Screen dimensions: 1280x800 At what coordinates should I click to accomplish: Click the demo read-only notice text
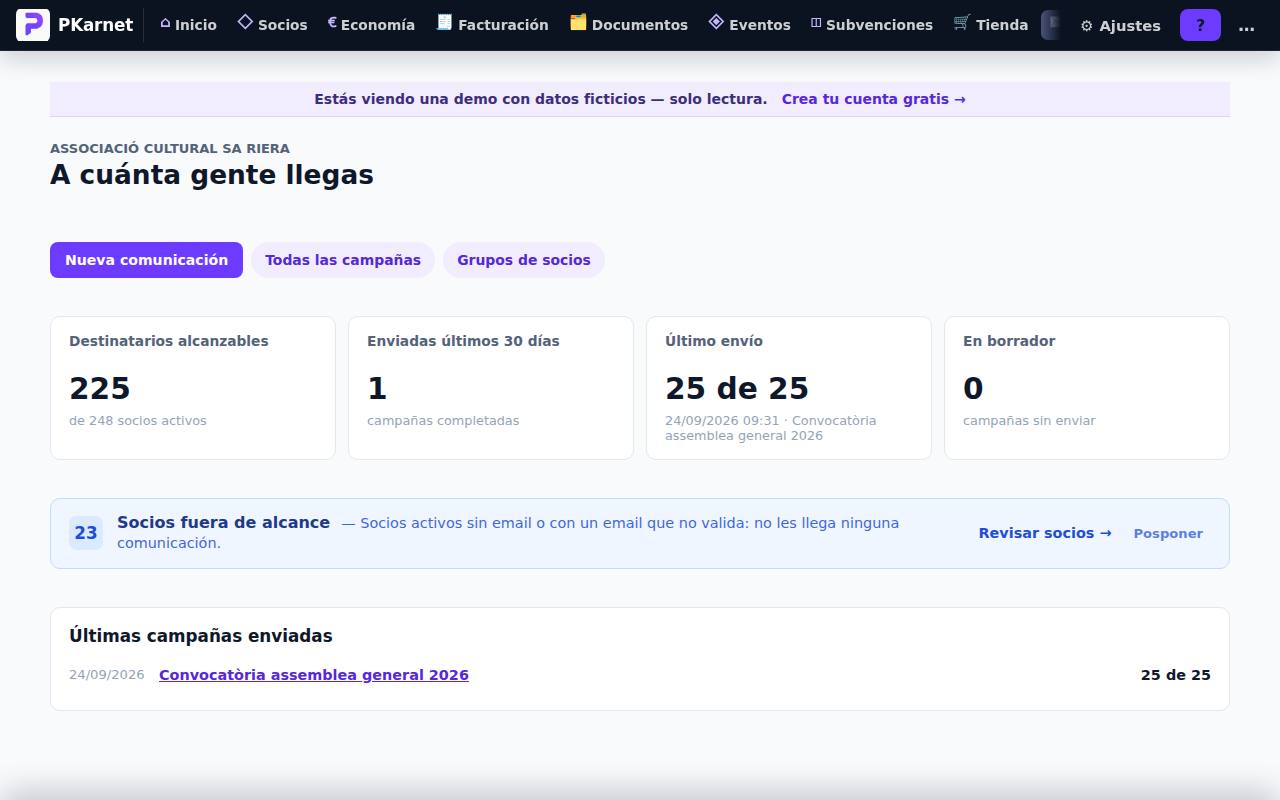point(541,99)
